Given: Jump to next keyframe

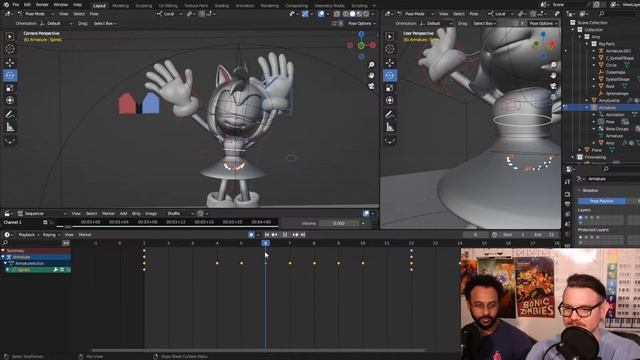Looking at the screenshot, I should [295, 235].
